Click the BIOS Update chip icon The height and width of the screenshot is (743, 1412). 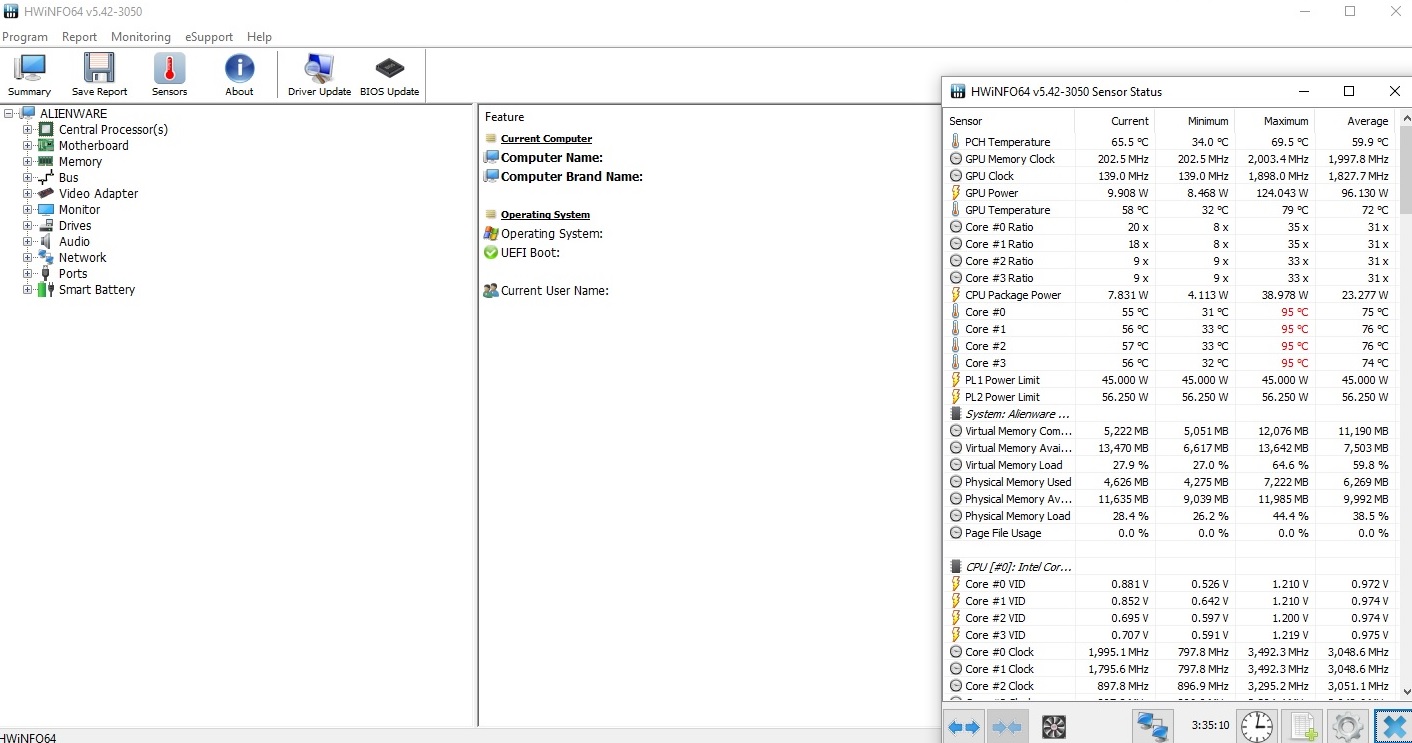click(389, 69)
